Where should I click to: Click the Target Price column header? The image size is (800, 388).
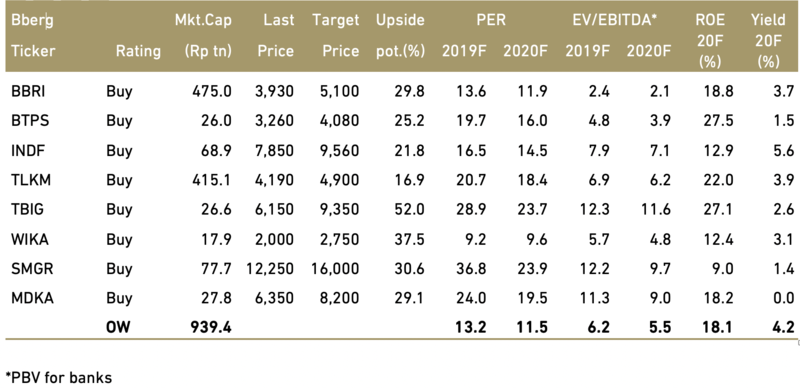(335, 35)
